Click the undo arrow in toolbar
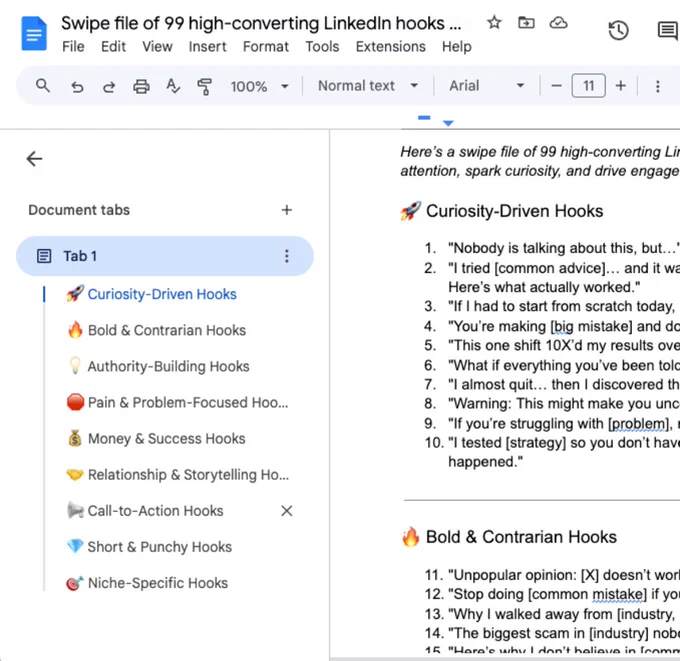The width and height of the screenshot is (680, 661). (77, 86)
